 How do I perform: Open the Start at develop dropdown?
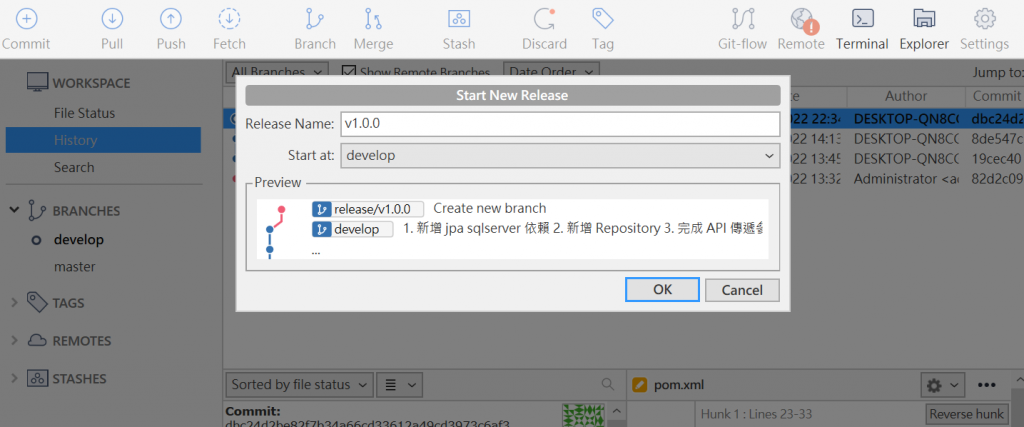tap(560, 156)
